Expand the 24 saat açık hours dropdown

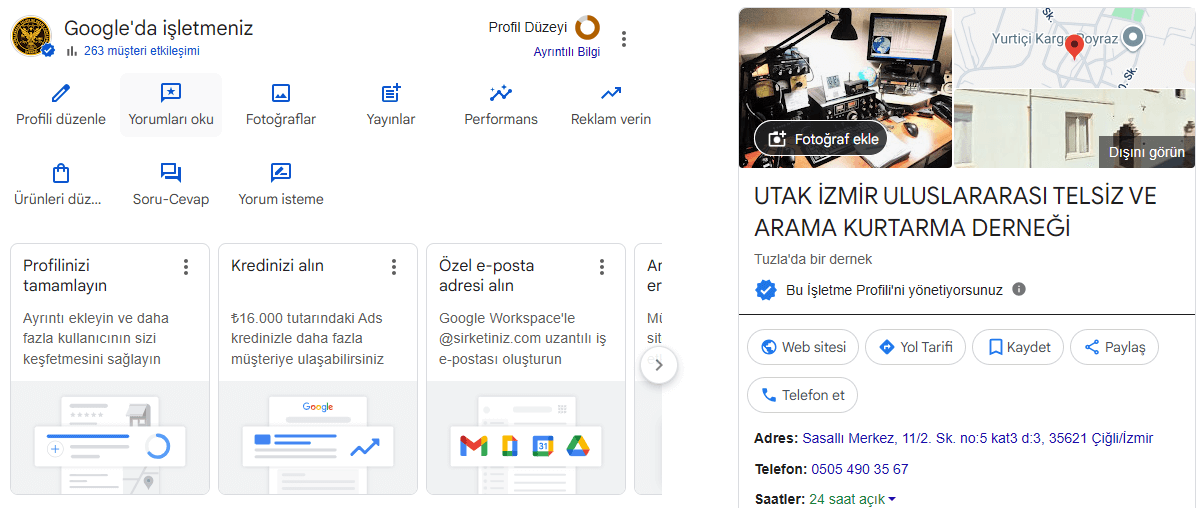tap(891, 500)
